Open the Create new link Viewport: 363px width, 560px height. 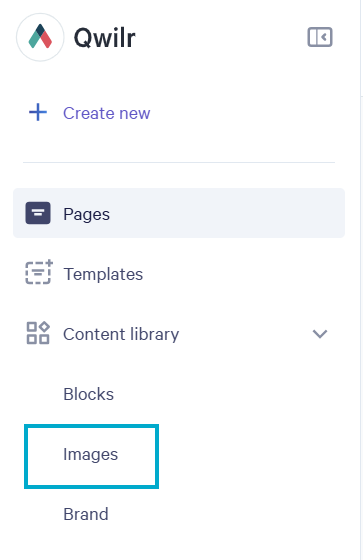tap(107, 113)
